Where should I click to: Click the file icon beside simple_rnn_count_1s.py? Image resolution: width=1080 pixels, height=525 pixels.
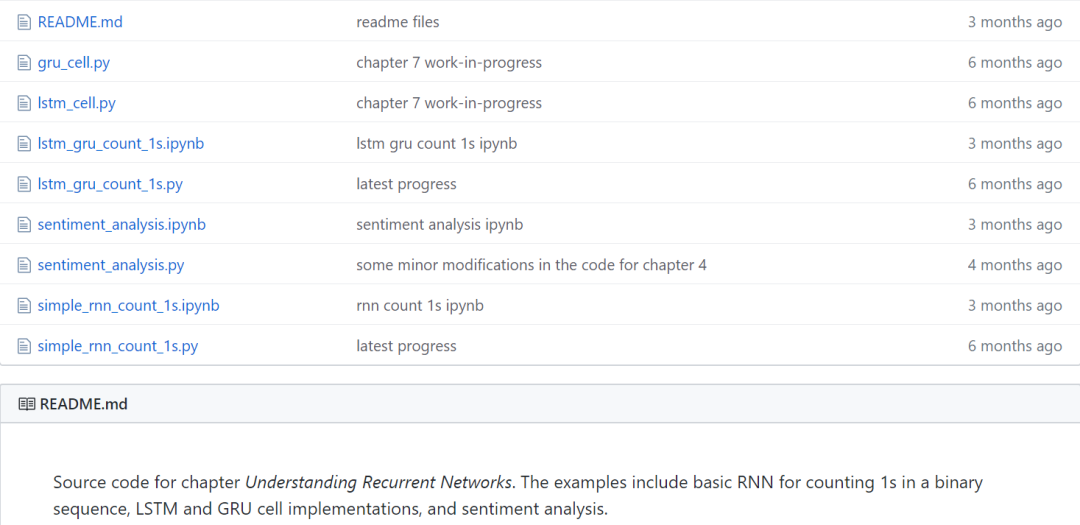pos(24,346)
